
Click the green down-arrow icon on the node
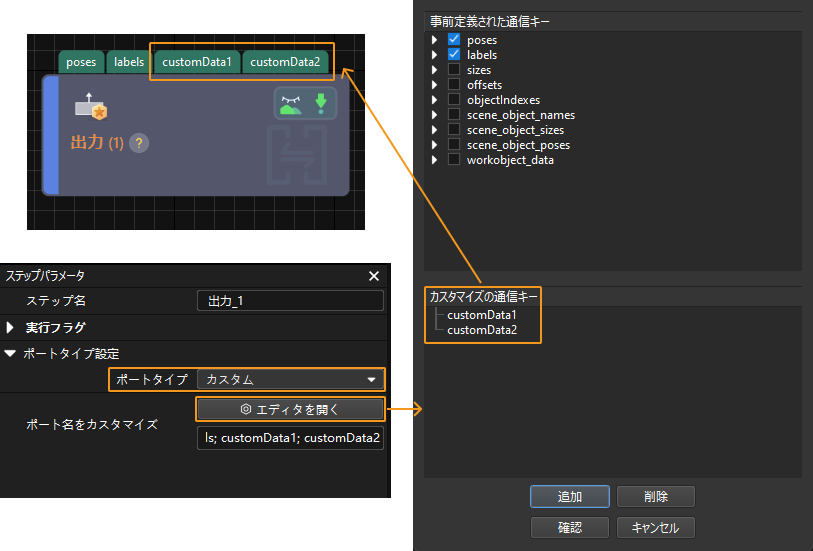tap(321, 103)
